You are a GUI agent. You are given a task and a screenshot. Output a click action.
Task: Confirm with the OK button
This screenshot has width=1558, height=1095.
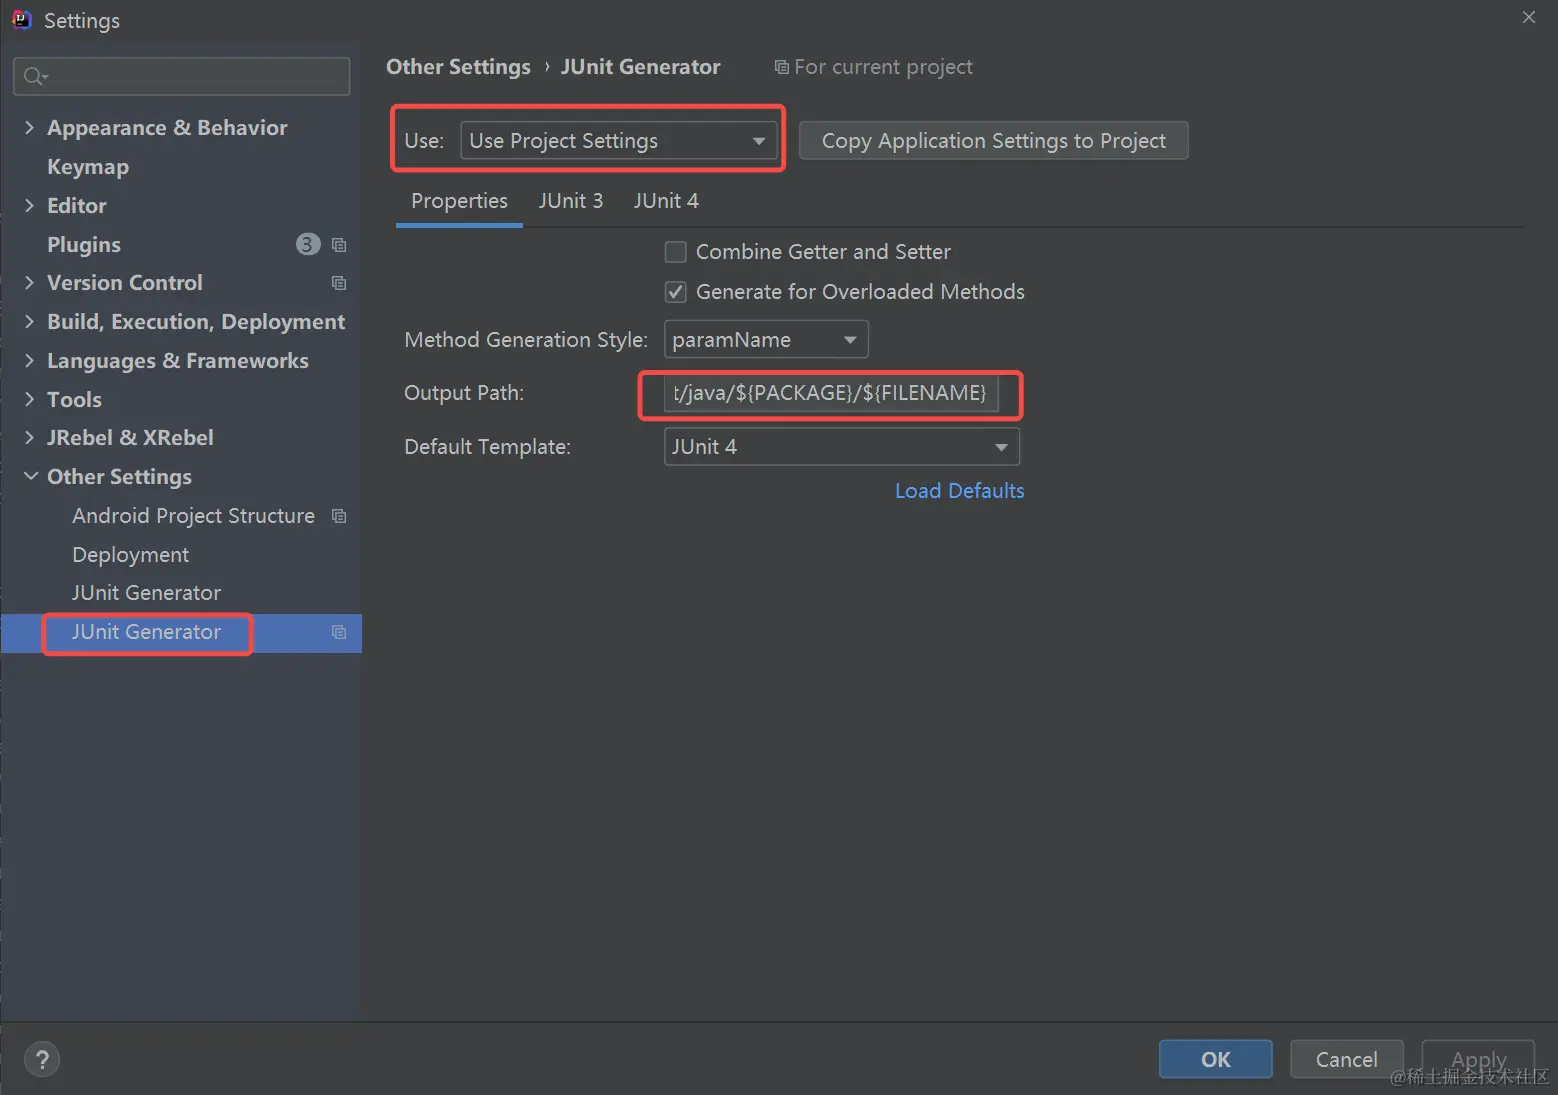click(x=1216, y=1060)
